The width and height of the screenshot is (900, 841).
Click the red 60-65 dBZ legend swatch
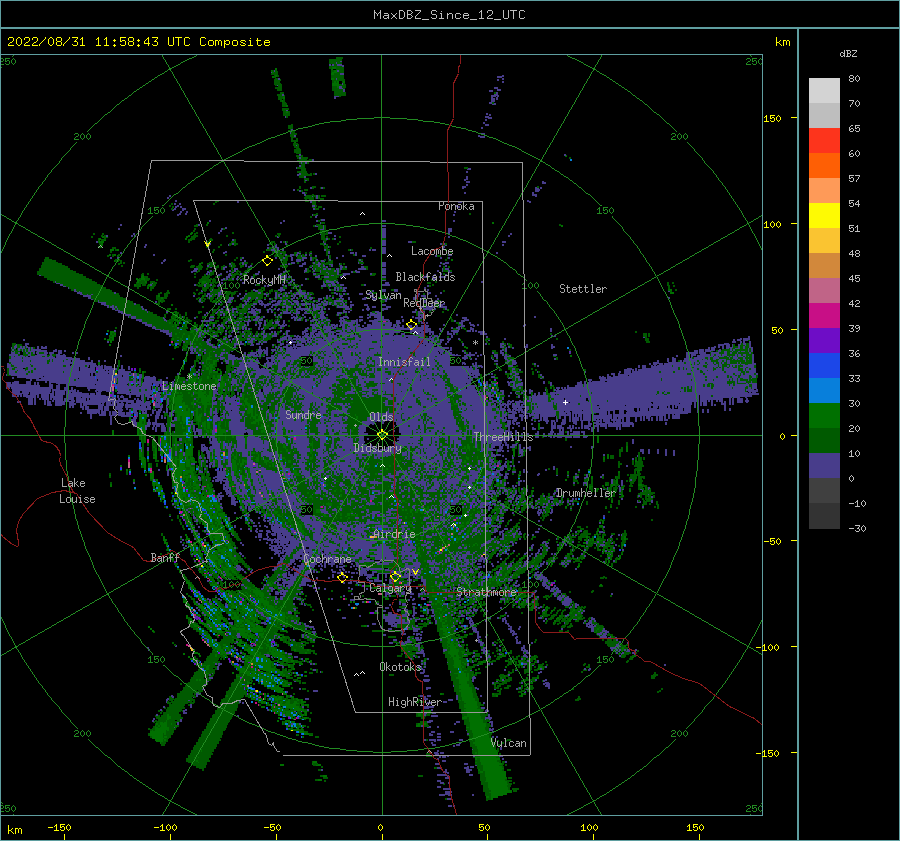coord(824,141)
